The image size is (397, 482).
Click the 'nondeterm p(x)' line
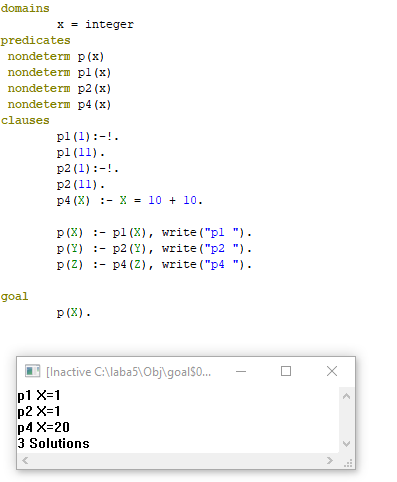pos(56,56)
